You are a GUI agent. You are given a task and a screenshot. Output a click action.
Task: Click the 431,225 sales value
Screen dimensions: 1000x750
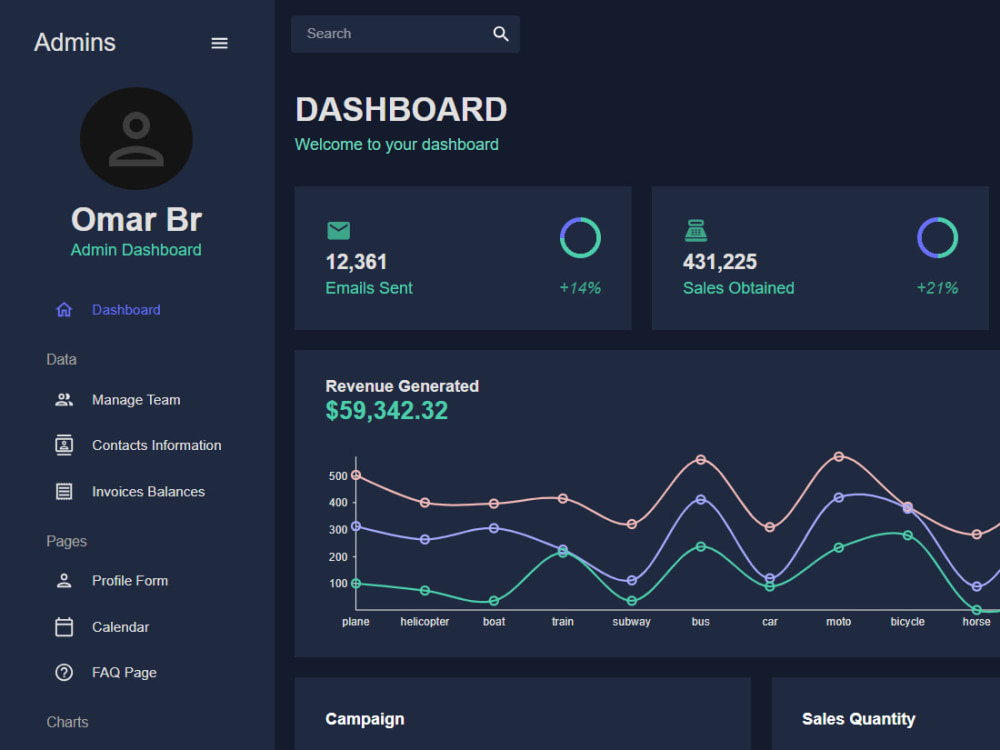coord(720,261)
